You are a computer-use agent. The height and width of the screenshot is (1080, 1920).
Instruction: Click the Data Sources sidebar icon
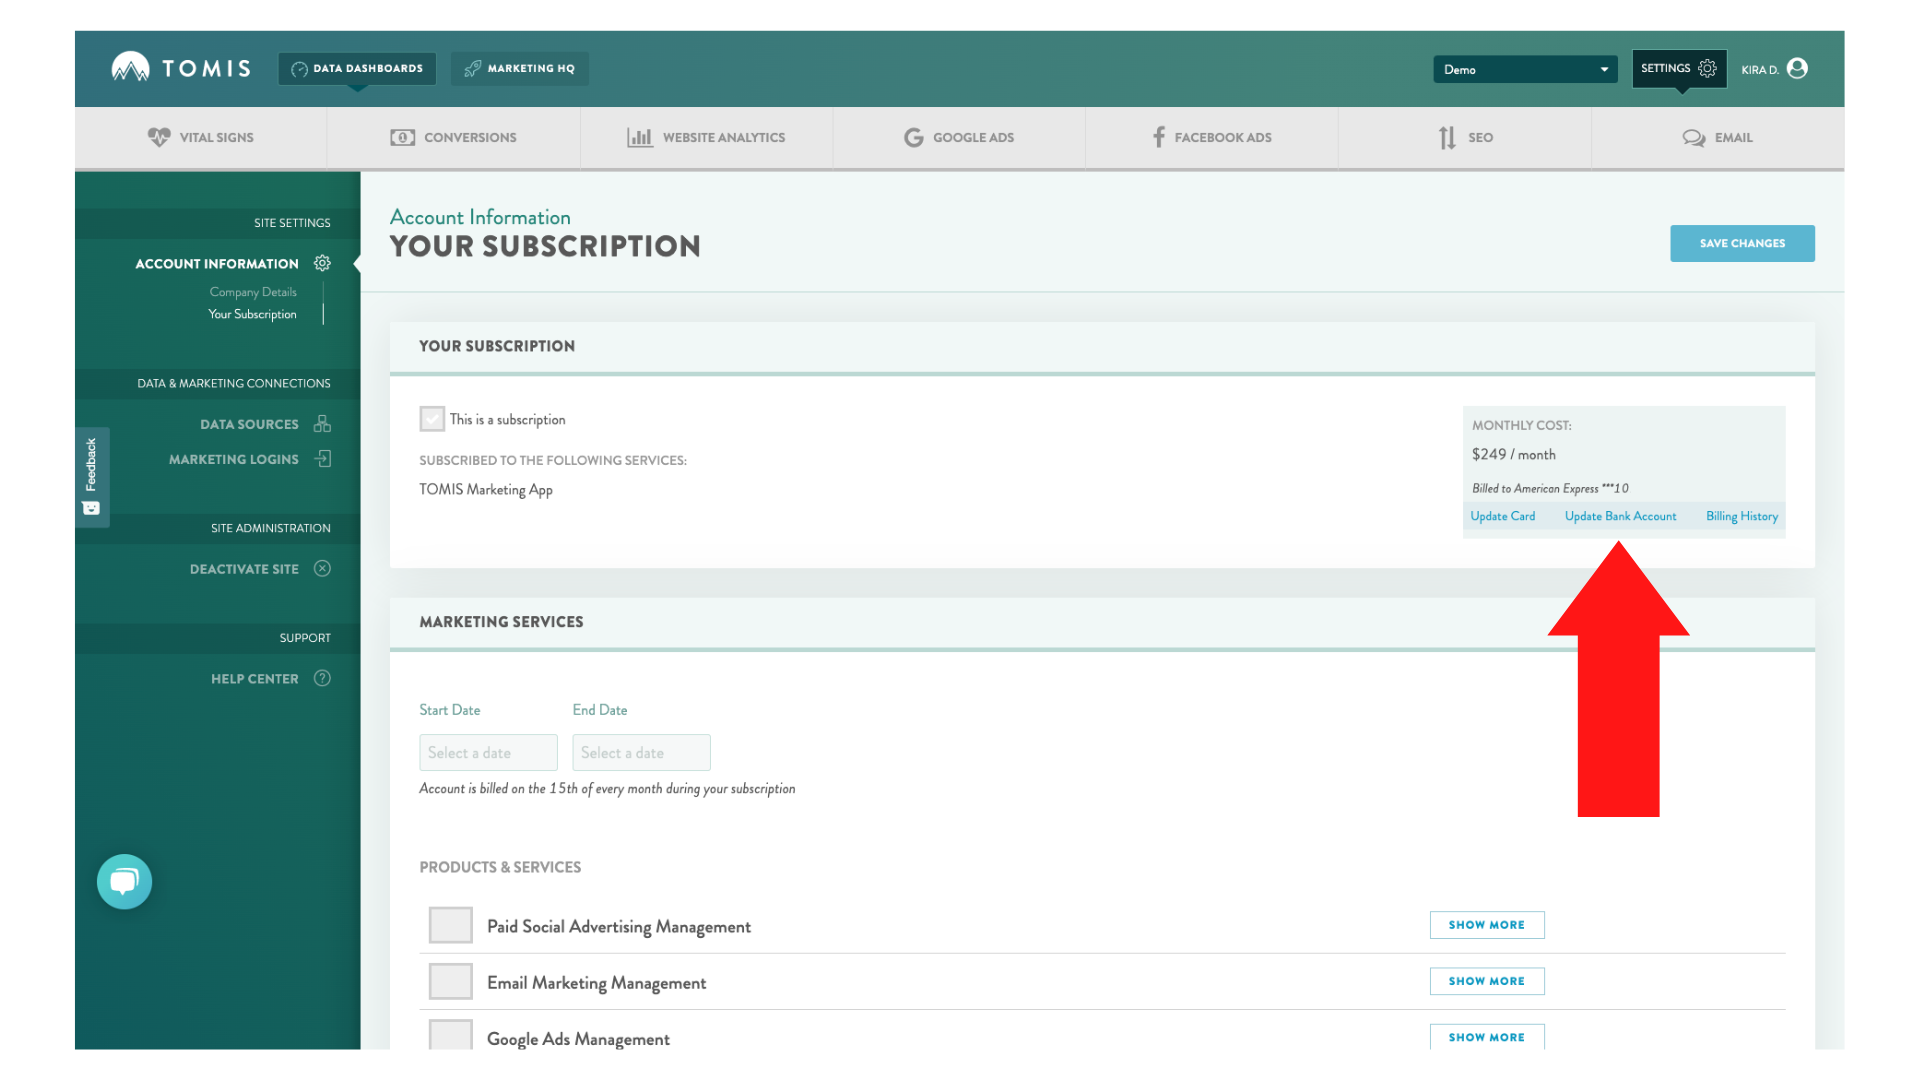coord(322,423)
